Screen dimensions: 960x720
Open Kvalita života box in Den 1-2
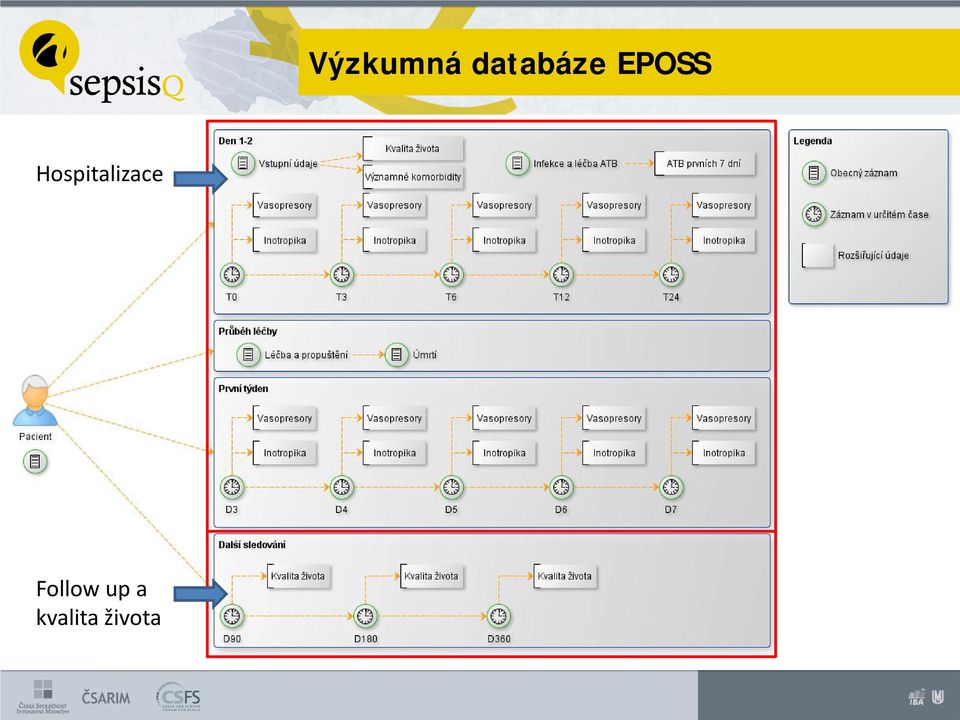pyautogui.click(x=413, y=148)
